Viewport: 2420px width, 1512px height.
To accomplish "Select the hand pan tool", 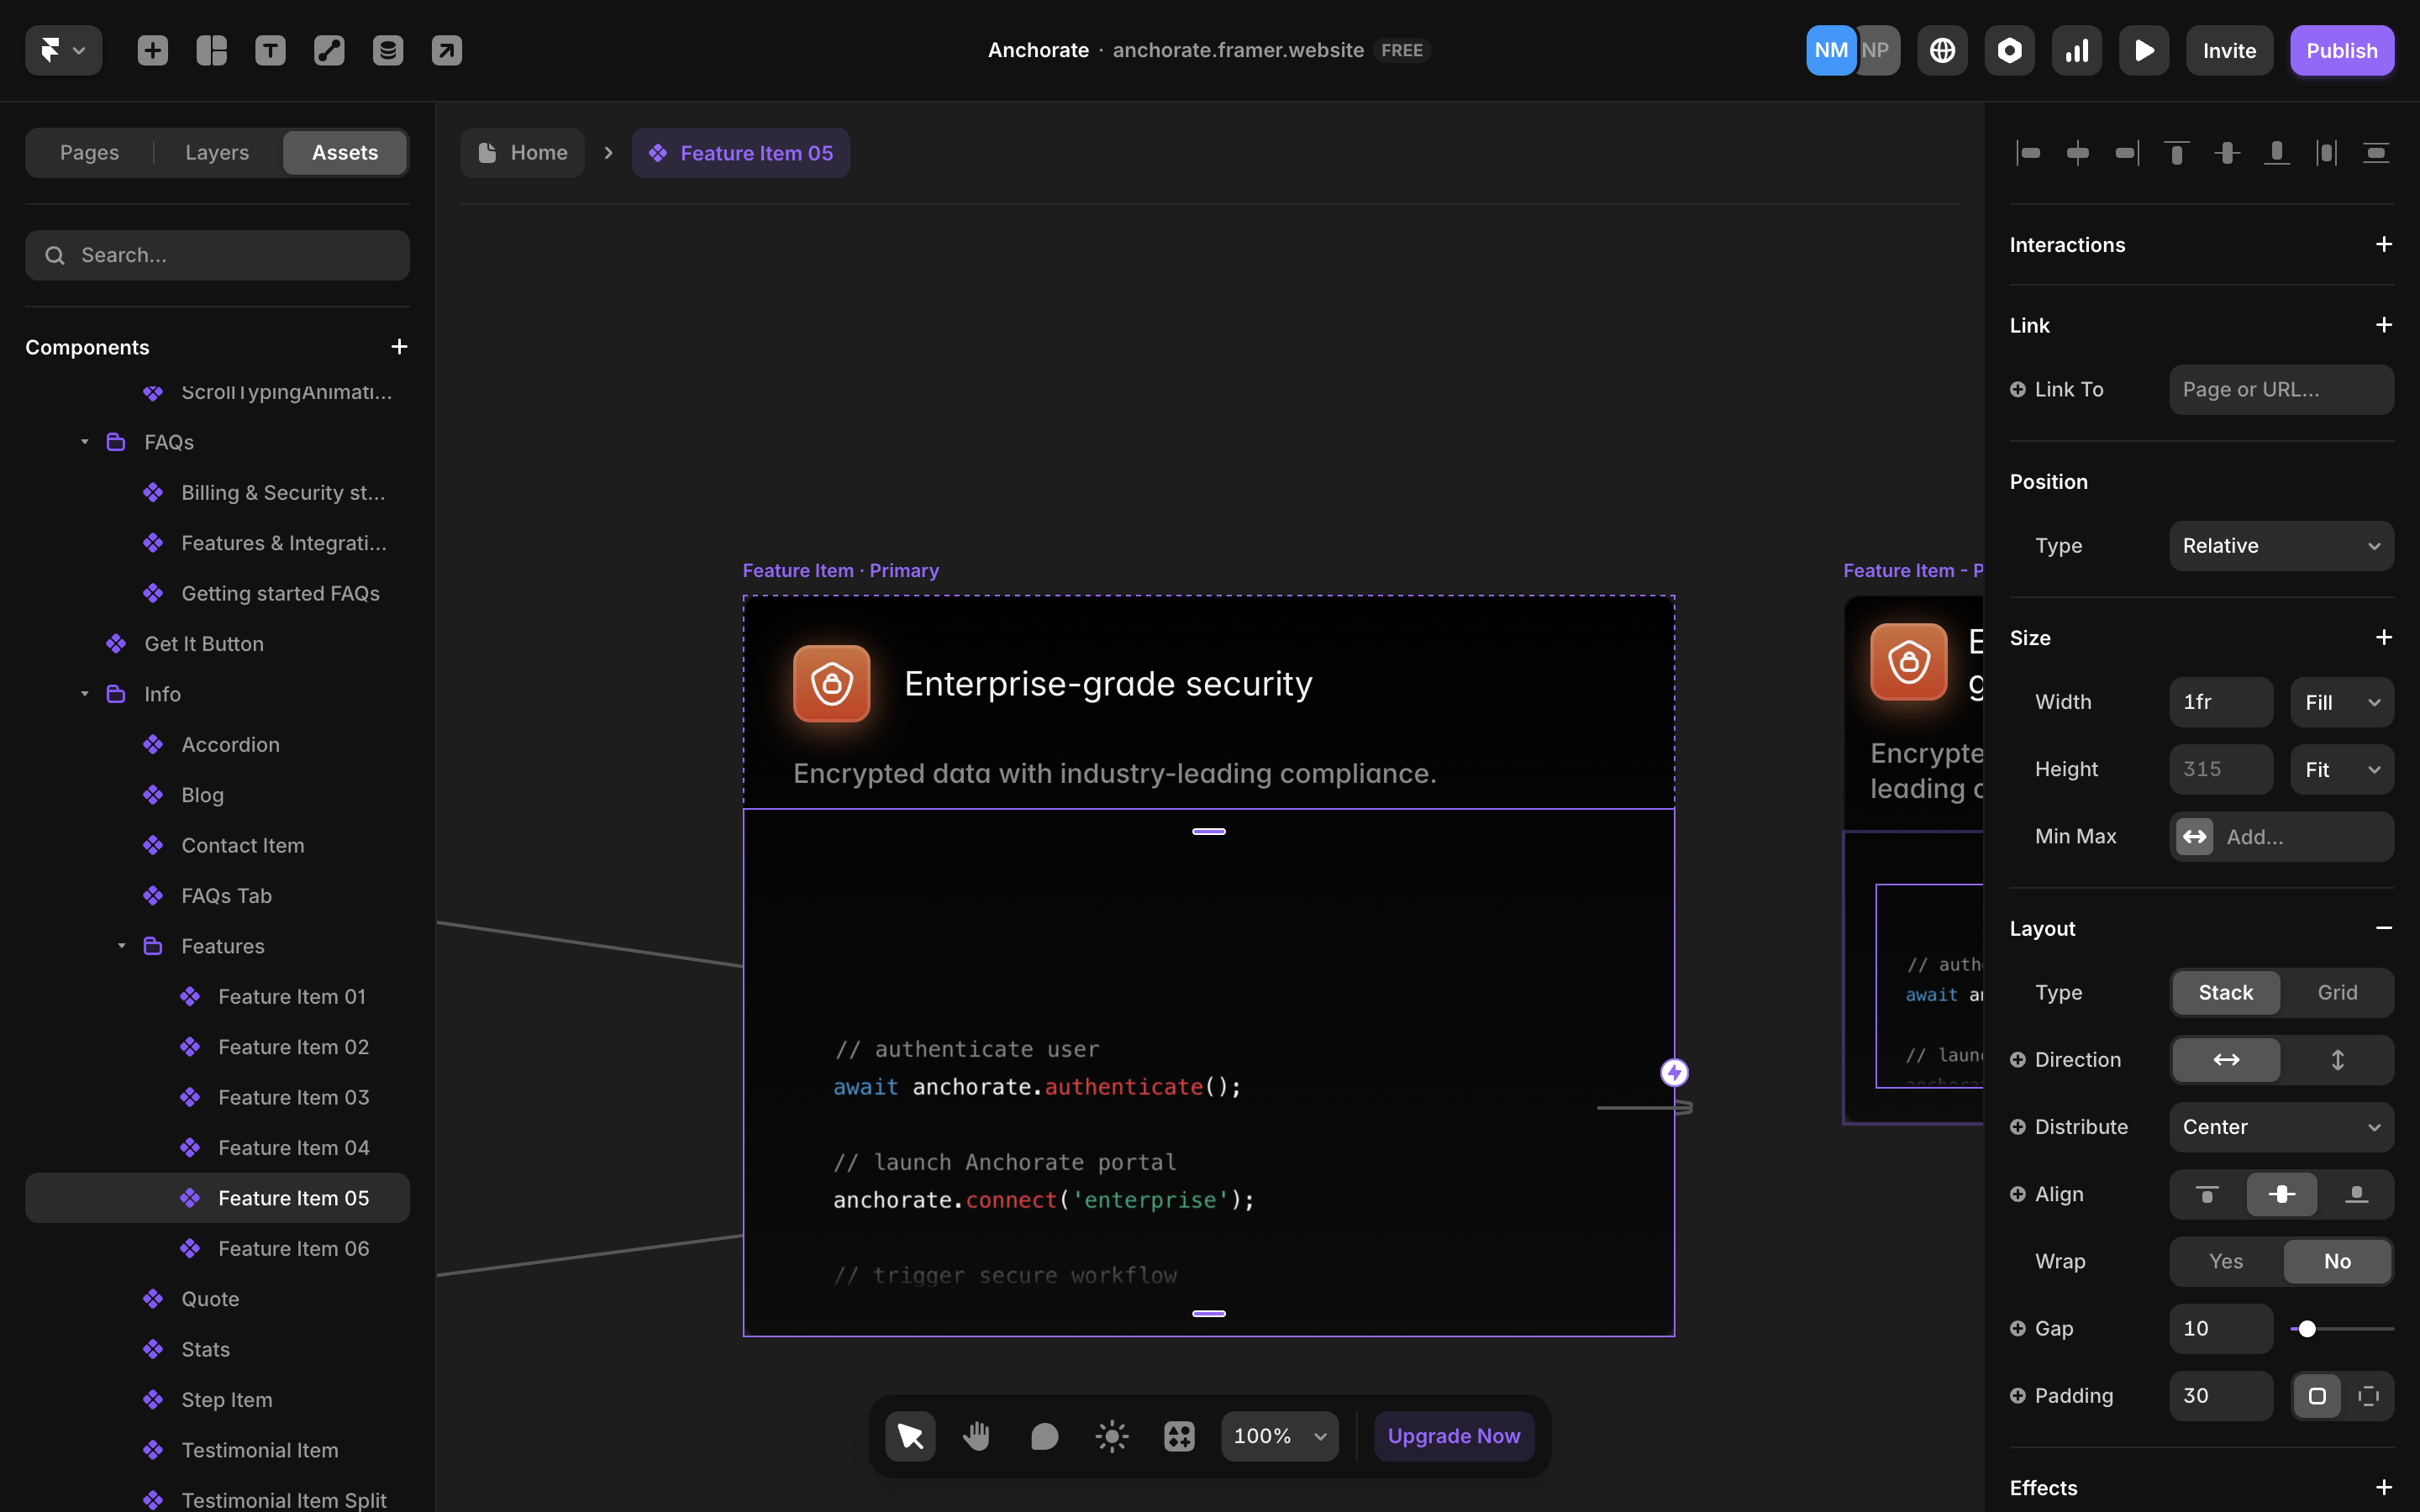I will tap(976, 1436).
